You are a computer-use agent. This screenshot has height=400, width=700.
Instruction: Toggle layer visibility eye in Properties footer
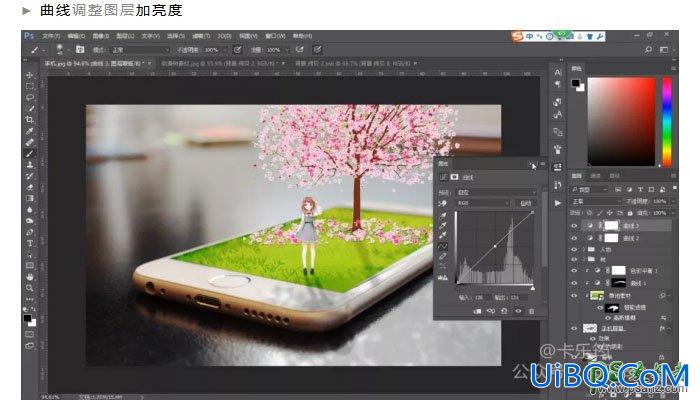click(x=518, y=311)
